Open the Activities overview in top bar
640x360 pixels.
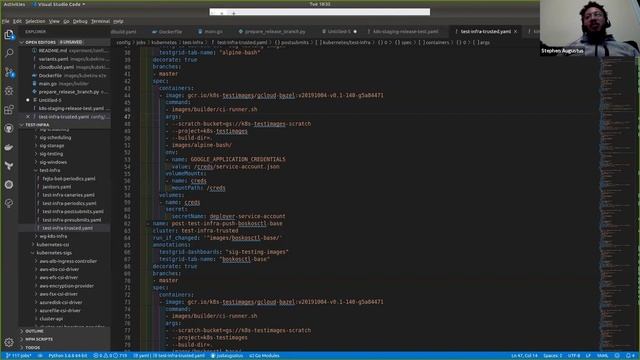point(14,4)
